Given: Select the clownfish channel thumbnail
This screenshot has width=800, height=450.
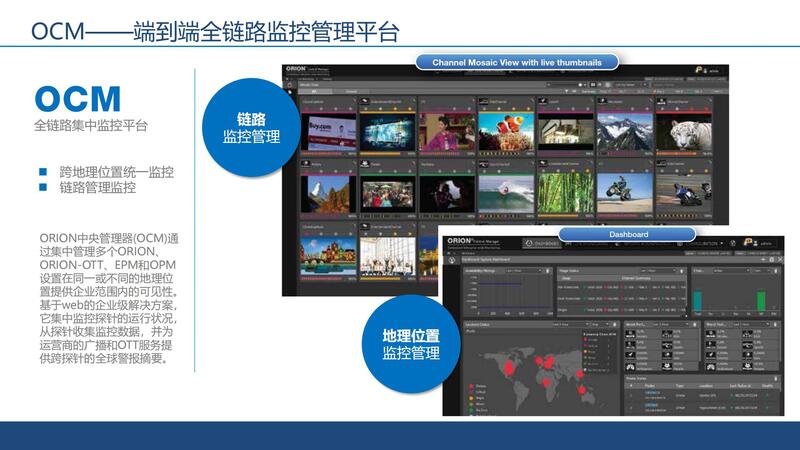Looking at the screenshot, I should pos(505,130).
